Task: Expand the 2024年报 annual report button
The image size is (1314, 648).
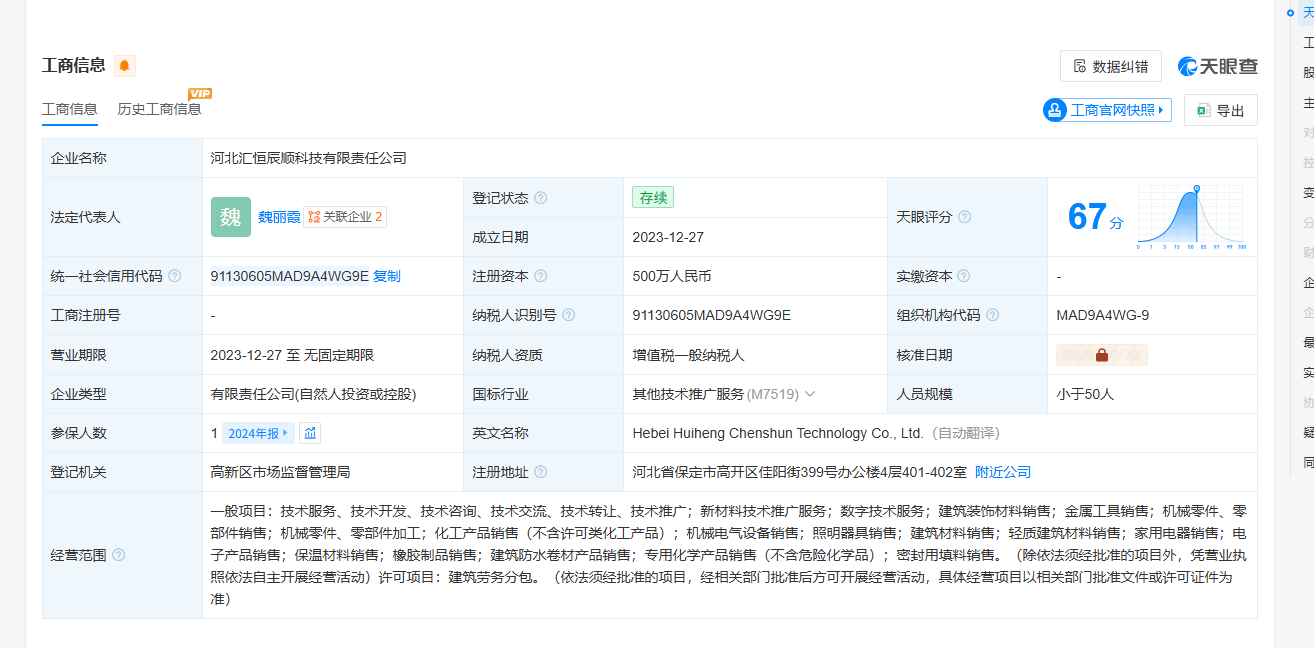Action: 258,433
